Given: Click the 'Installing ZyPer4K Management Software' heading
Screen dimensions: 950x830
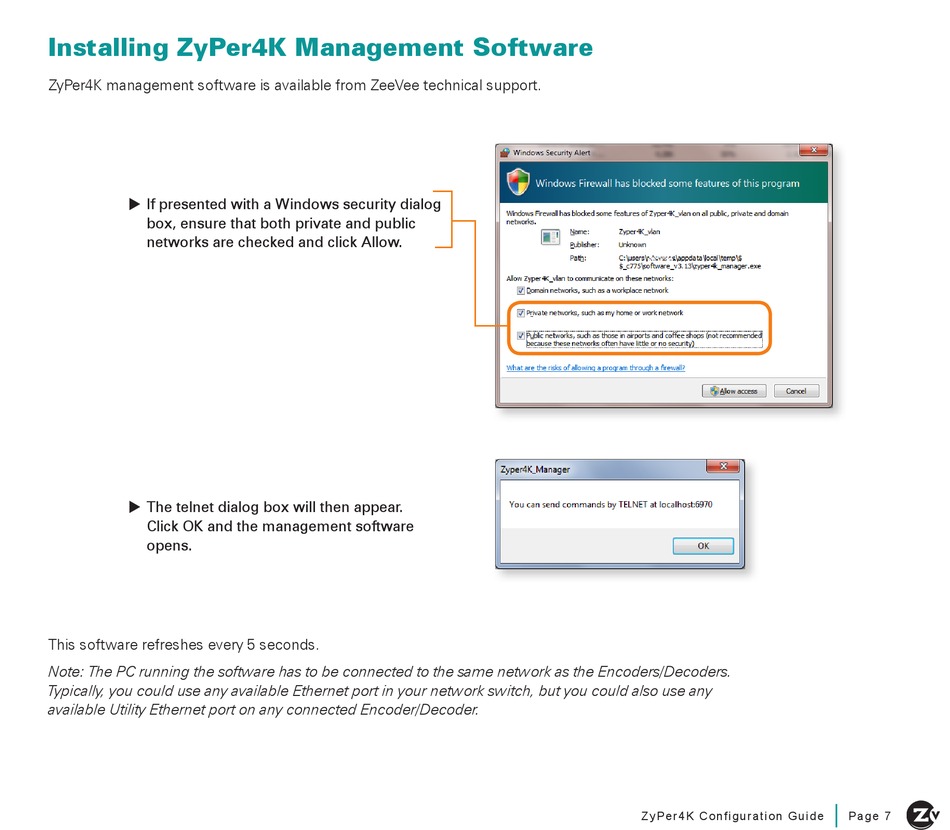Looking at the screenshot, I should [x=321, y=47].
